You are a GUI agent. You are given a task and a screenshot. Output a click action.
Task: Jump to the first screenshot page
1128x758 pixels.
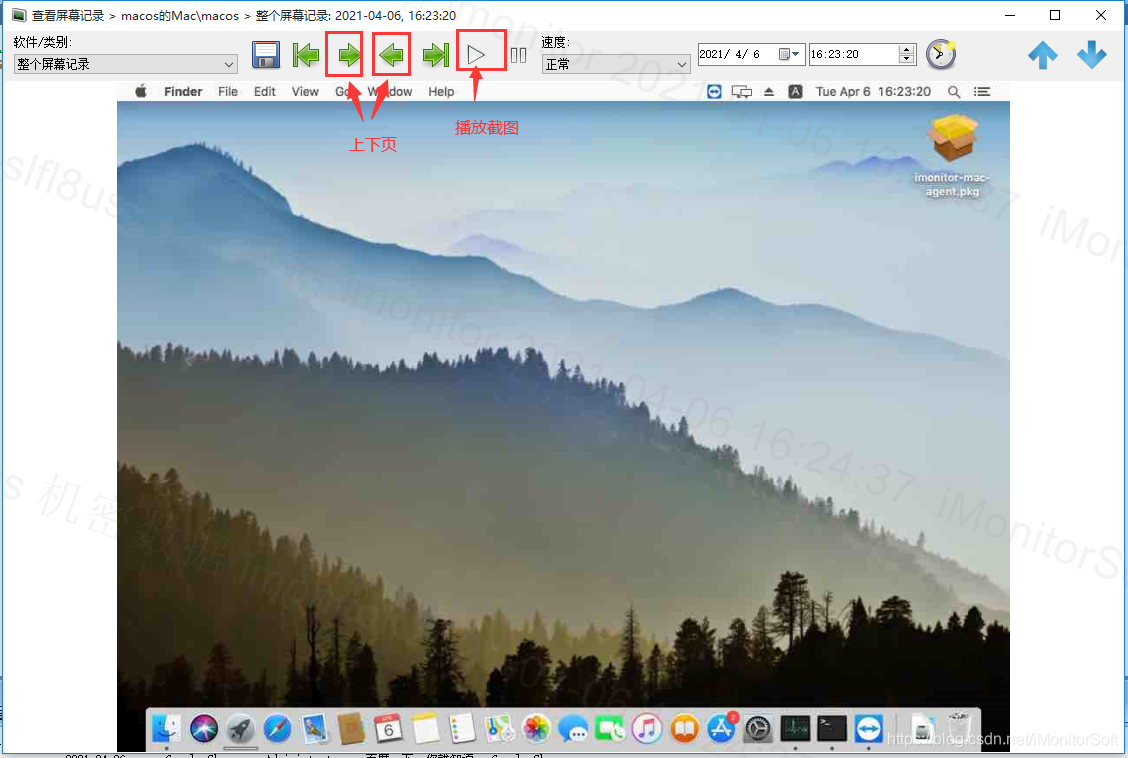(x=306, y=55)
